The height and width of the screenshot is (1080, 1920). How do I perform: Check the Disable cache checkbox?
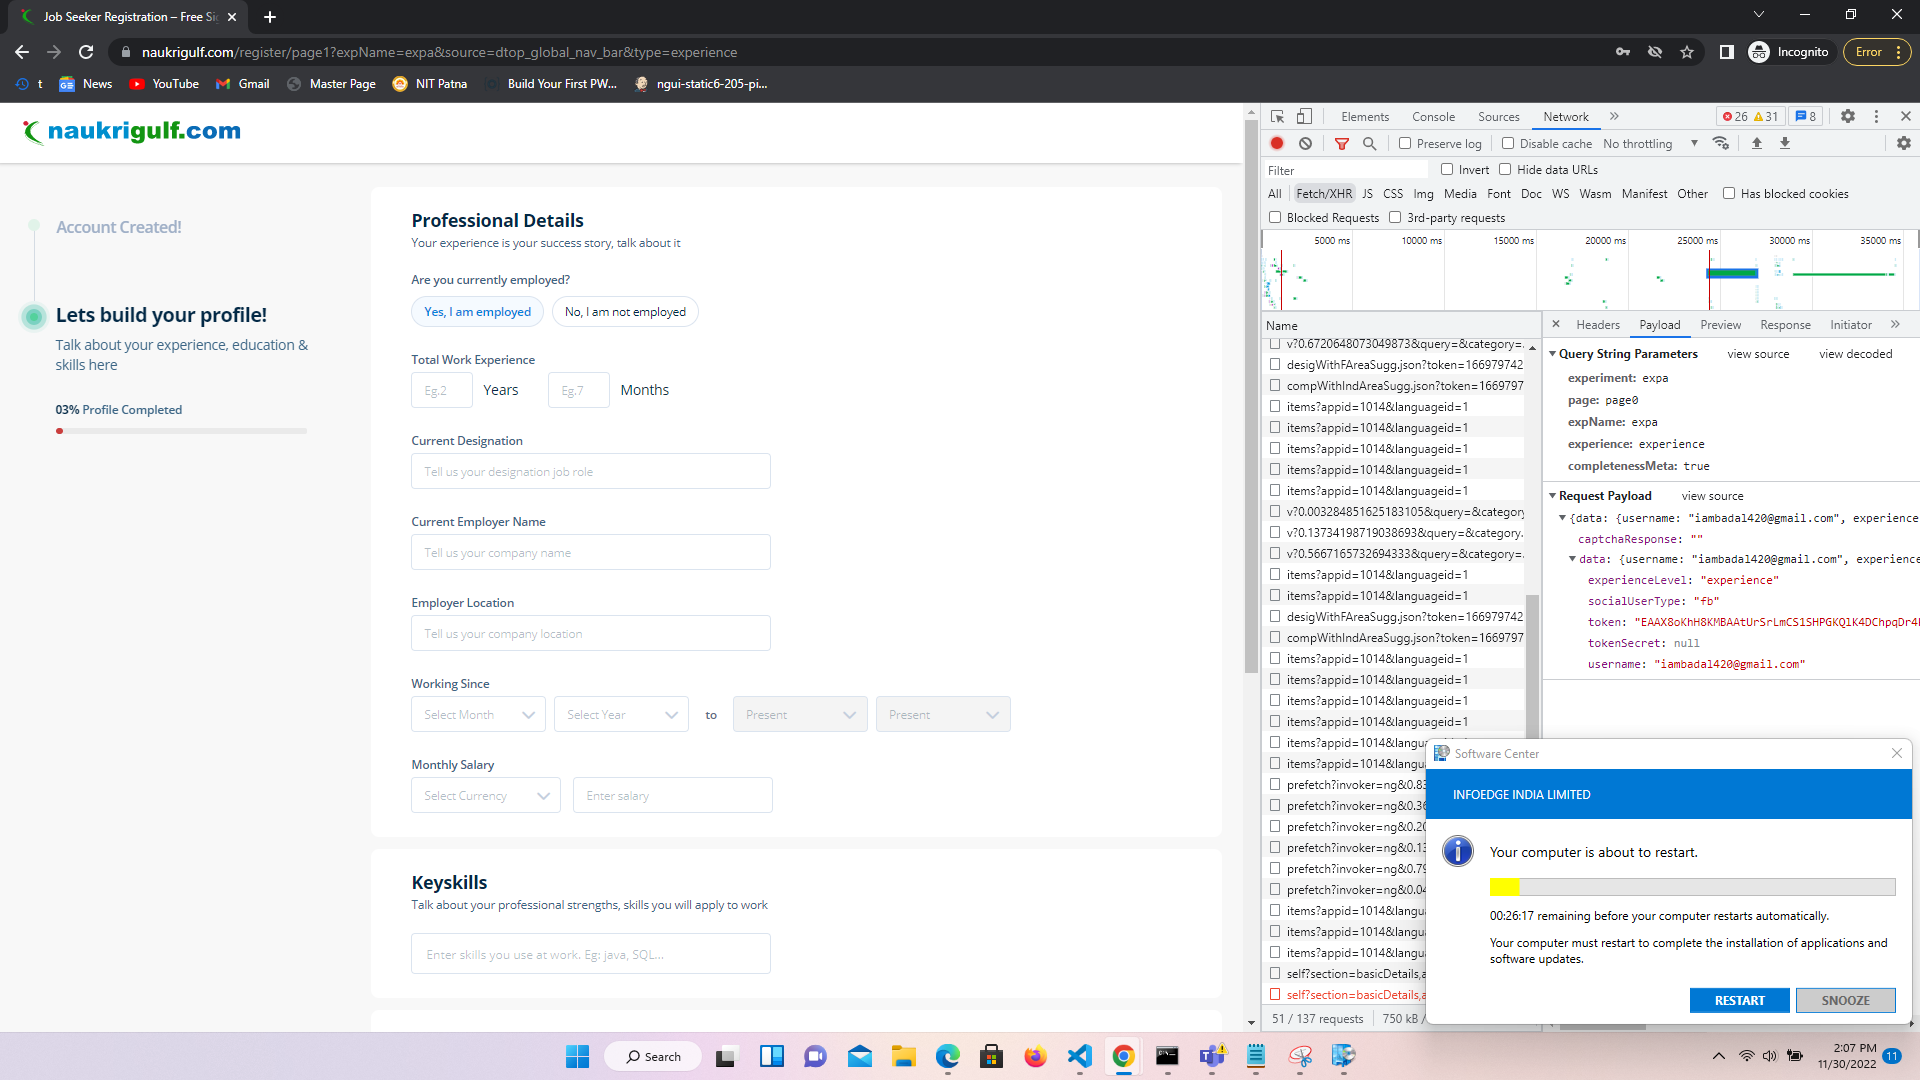click(1508, 144)
